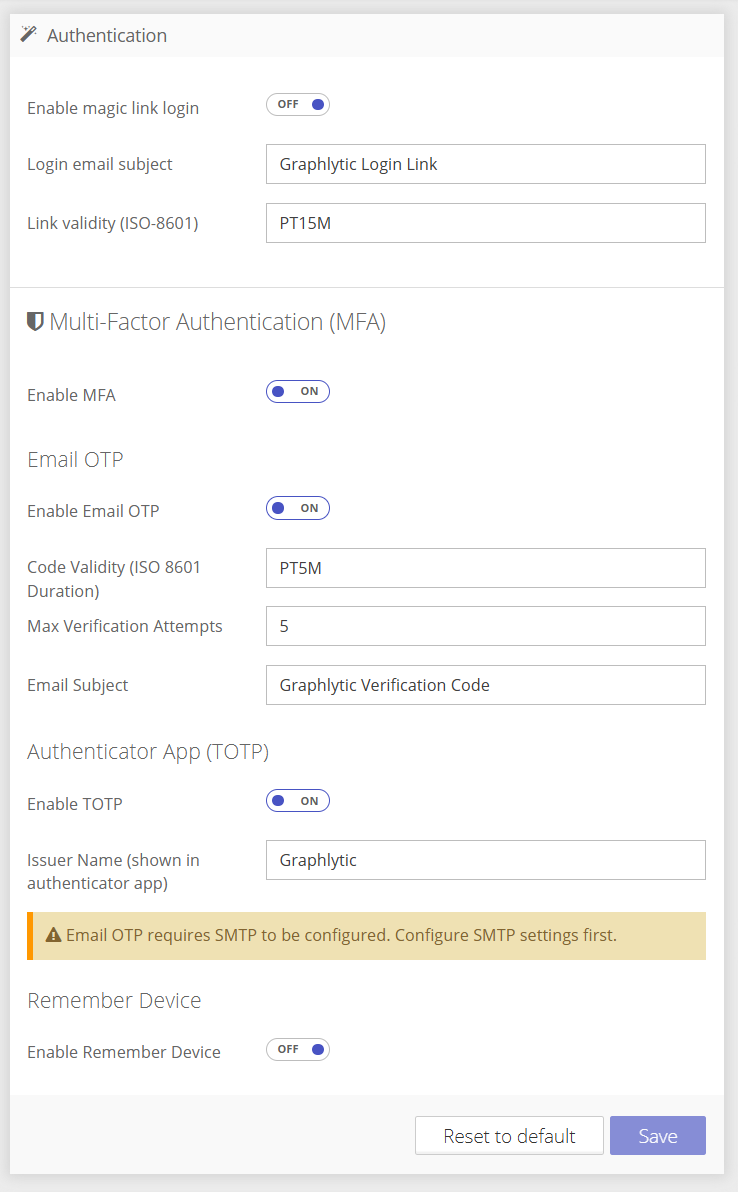The width and height of the screenshot is (738, 1192).
Task: Click the warning triangle icon in SMTP alert
Action: coord(53,935)
